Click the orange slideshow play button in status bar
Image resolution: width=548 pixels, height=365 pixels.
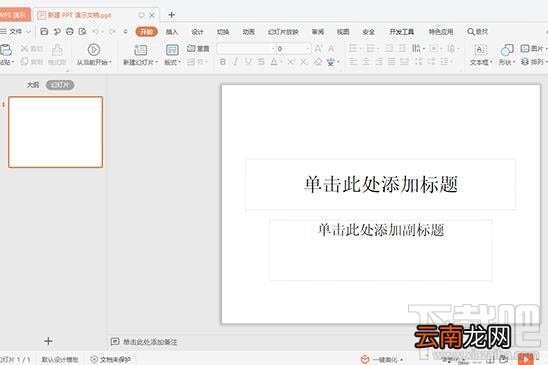[x=526, y=359]
